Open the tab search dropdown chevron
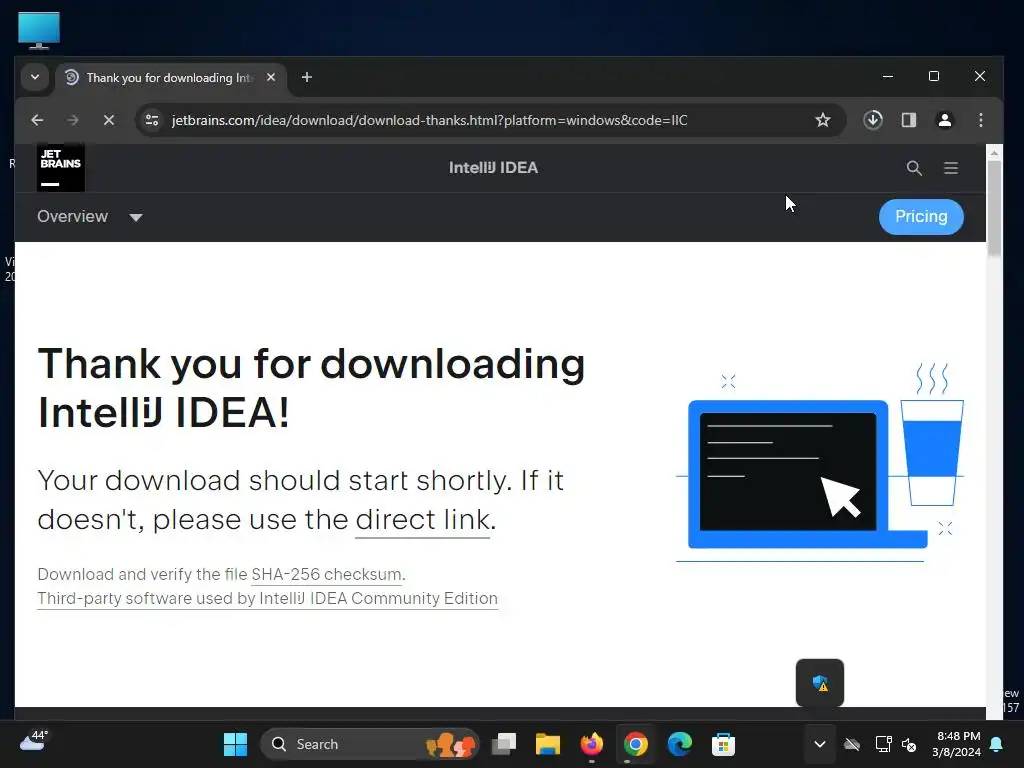The width and height of the screenshot is (1024, 768). point(35,77)
